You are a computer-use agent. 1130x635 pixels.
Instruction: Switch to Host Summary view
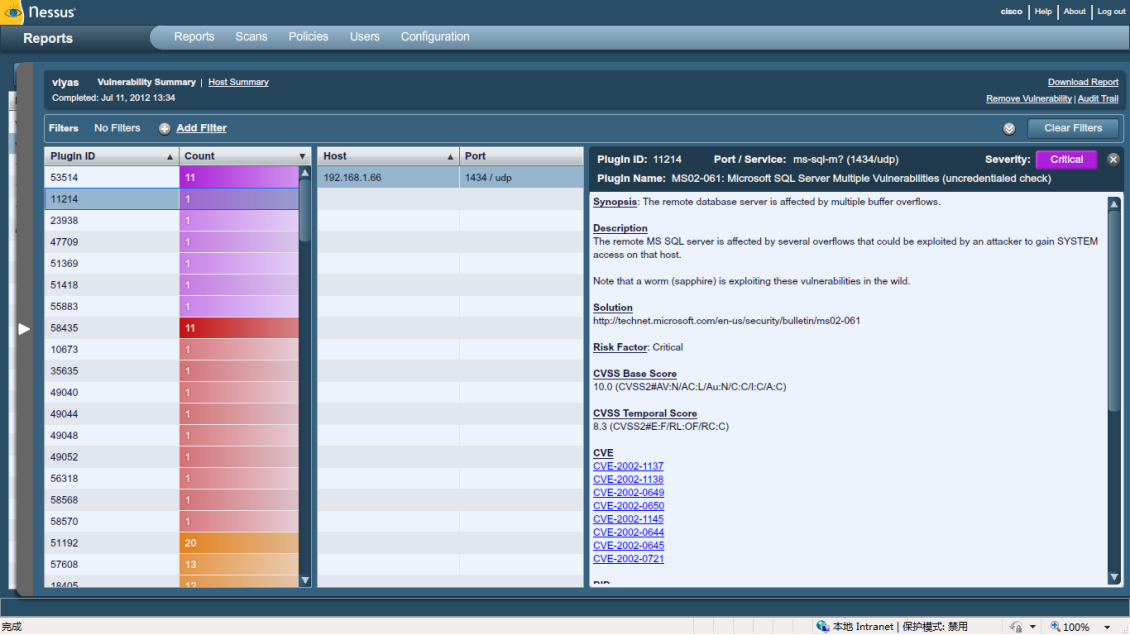(x=239, y=82)
